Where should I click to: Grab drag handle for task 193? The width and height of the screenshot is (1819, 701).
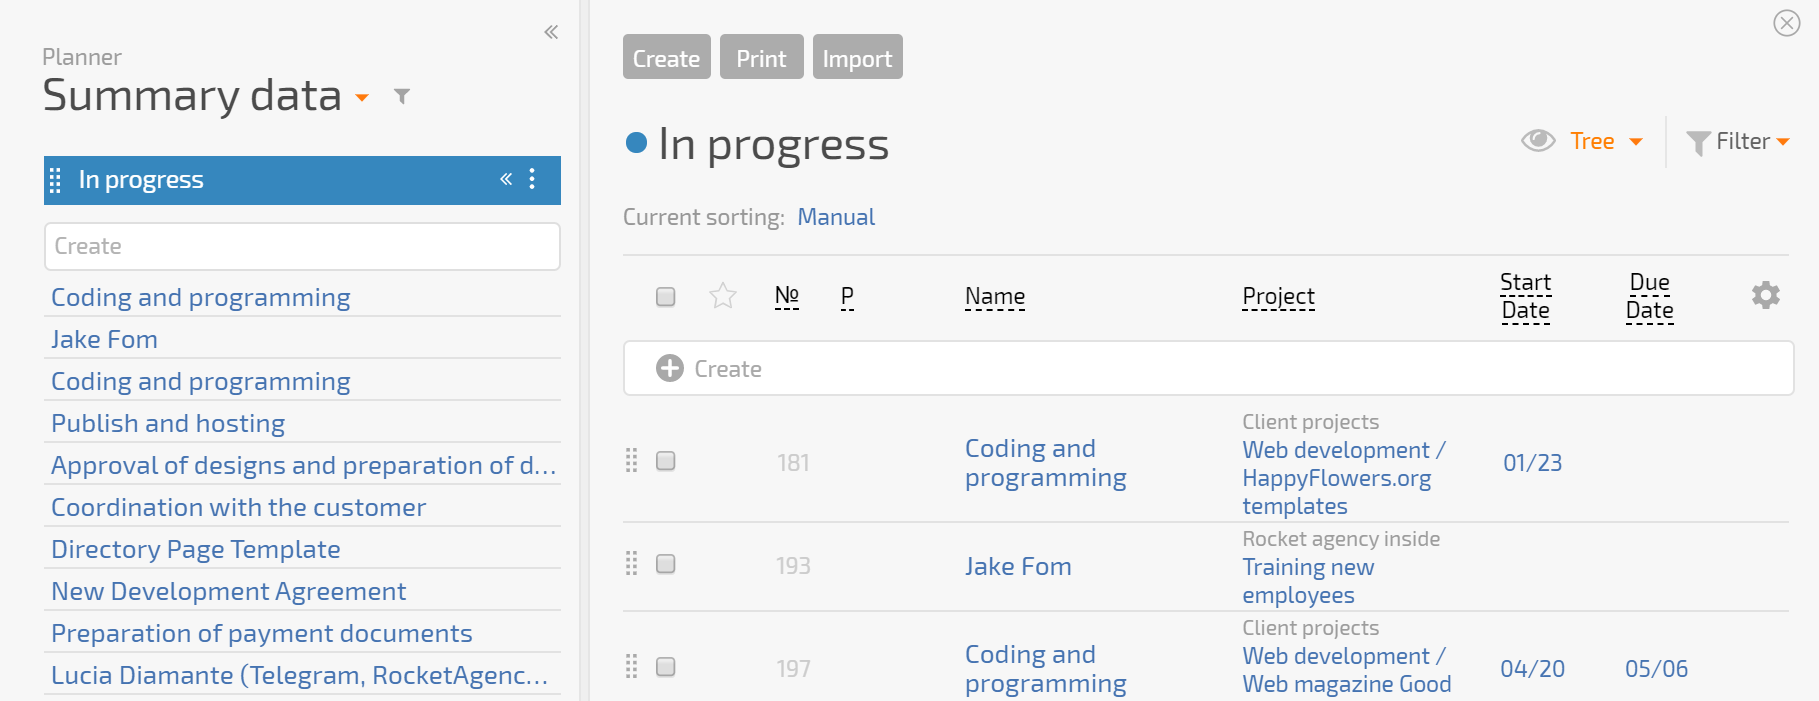631,563
